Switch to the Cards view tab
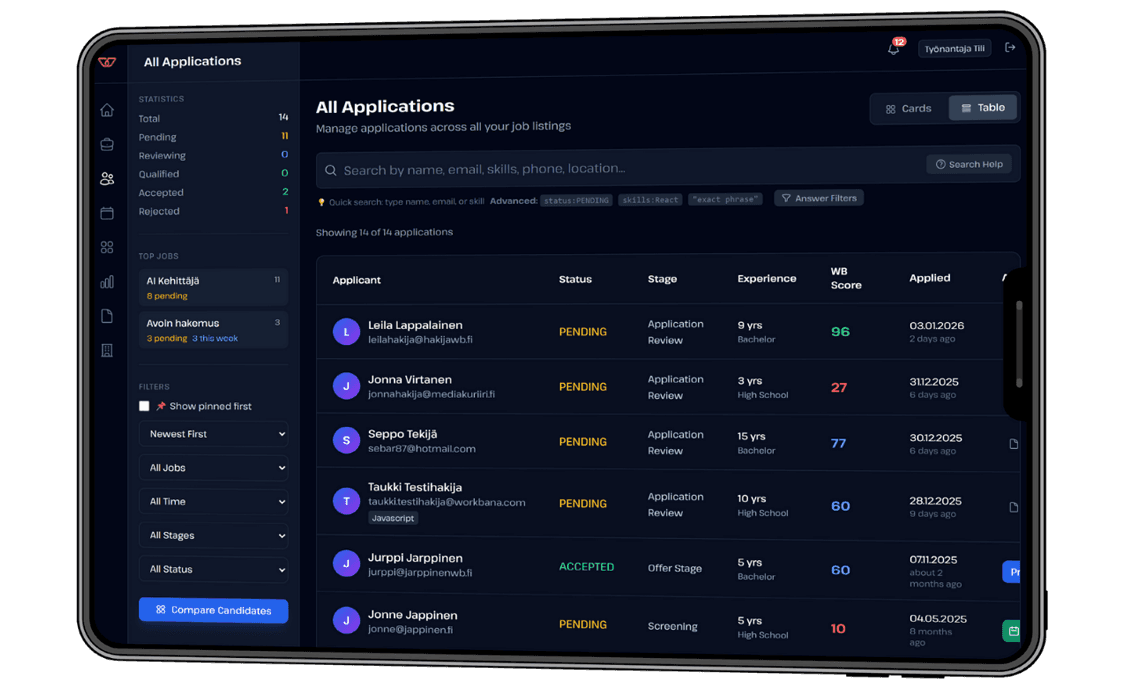 tap(908, 109)
